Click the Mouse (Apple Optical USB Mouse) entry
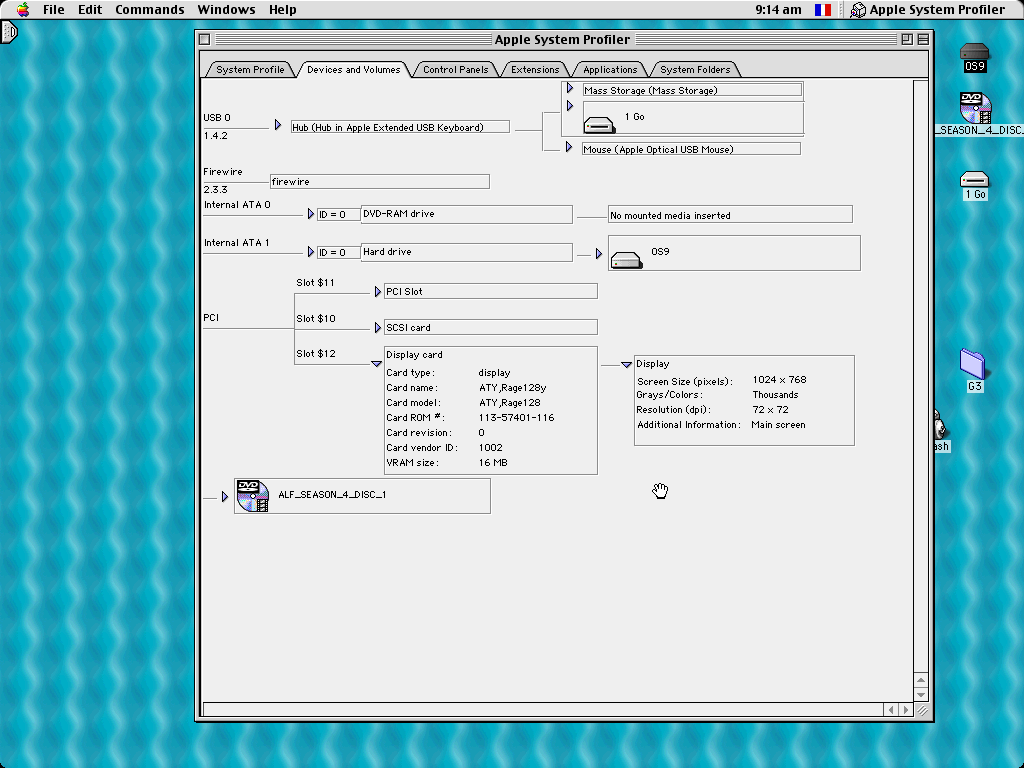This screenshot has width=1024, height=768. click(x=691, y=149)
